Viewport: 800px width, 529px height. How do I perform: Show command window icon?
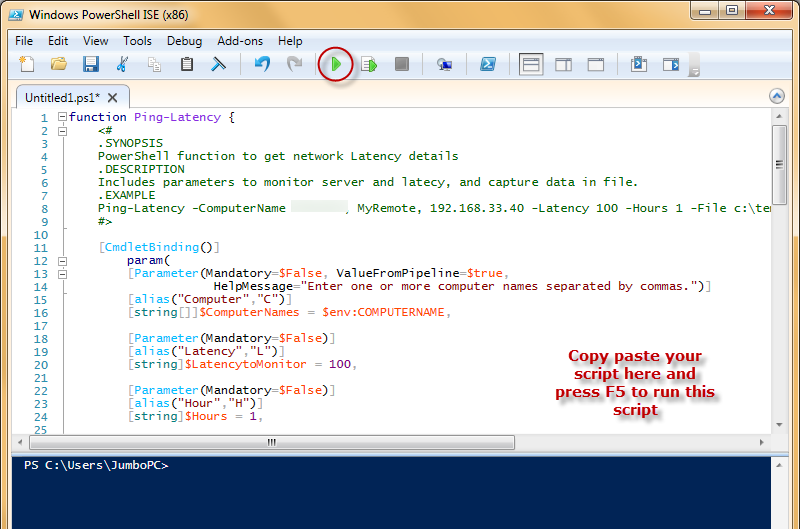click(x=639, y=64)
